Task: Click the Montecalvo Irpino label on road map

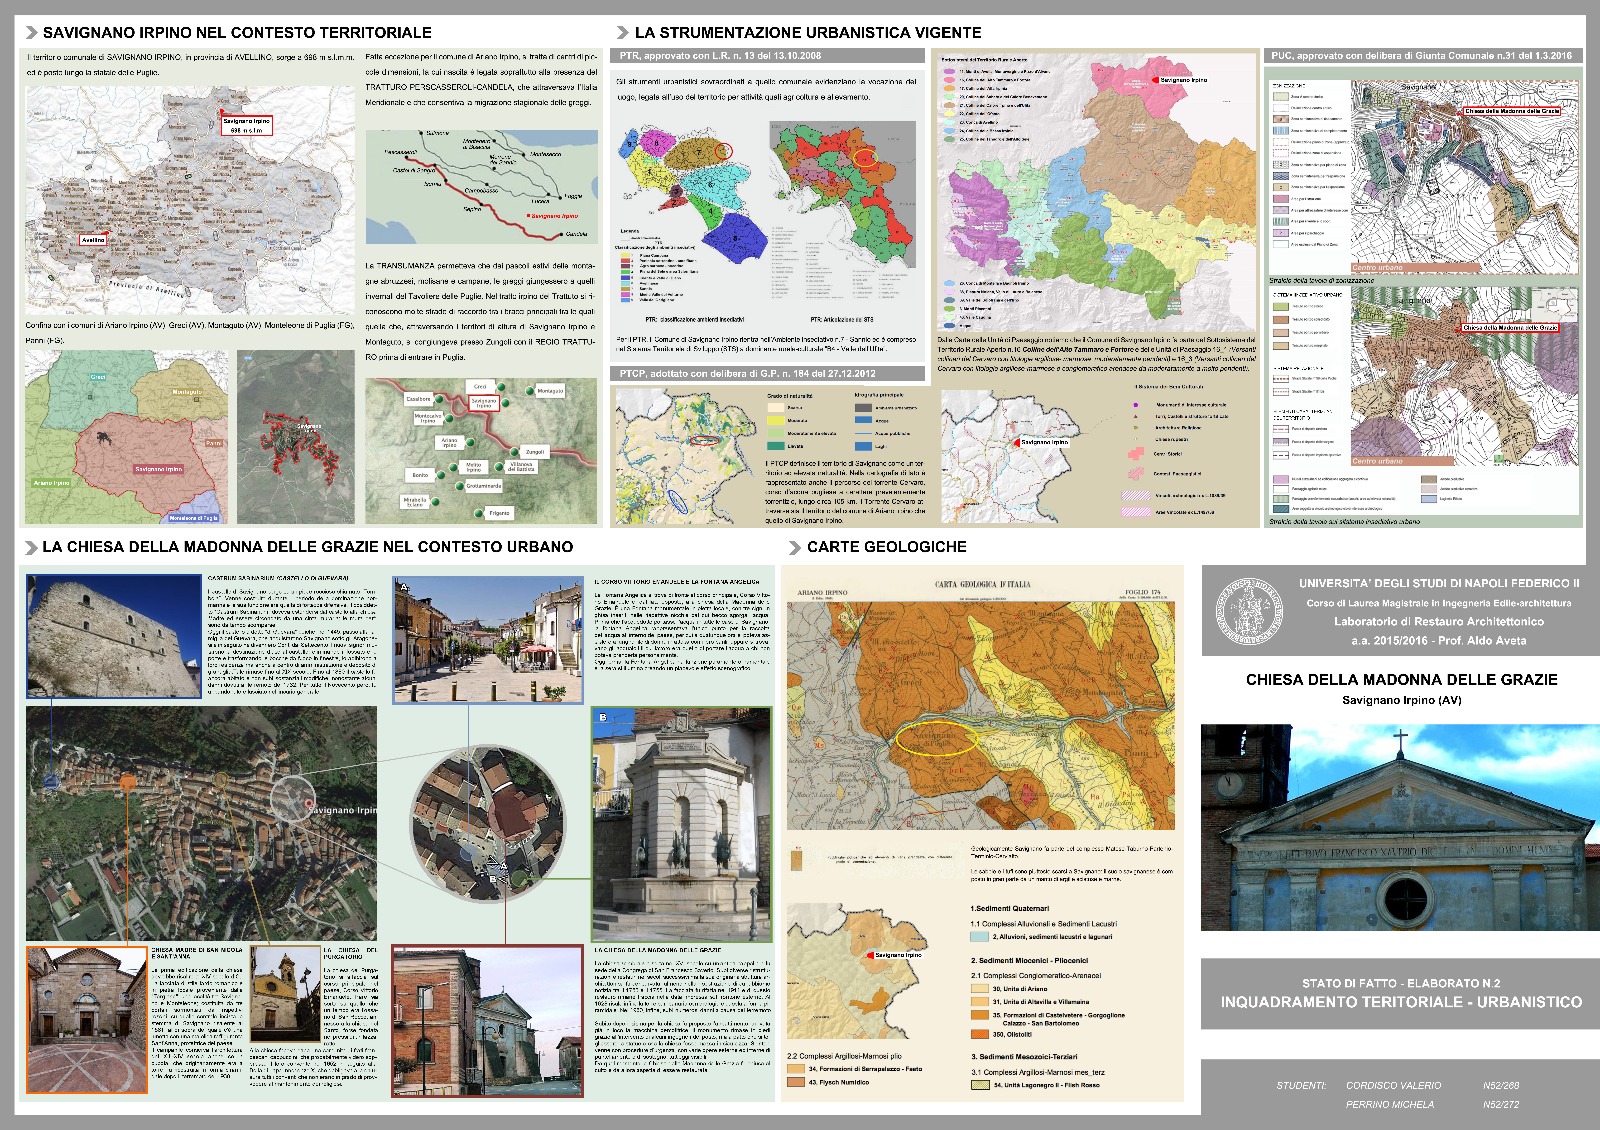Action: click(x=428, y=418)
